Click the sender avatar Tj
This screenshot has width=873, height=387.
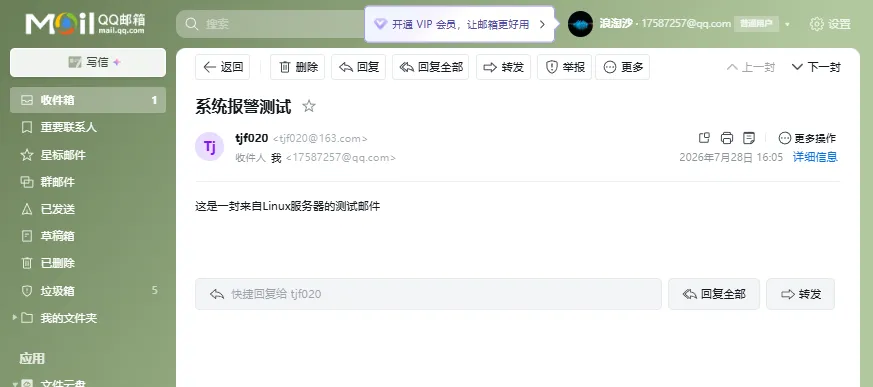coord(209,147)
